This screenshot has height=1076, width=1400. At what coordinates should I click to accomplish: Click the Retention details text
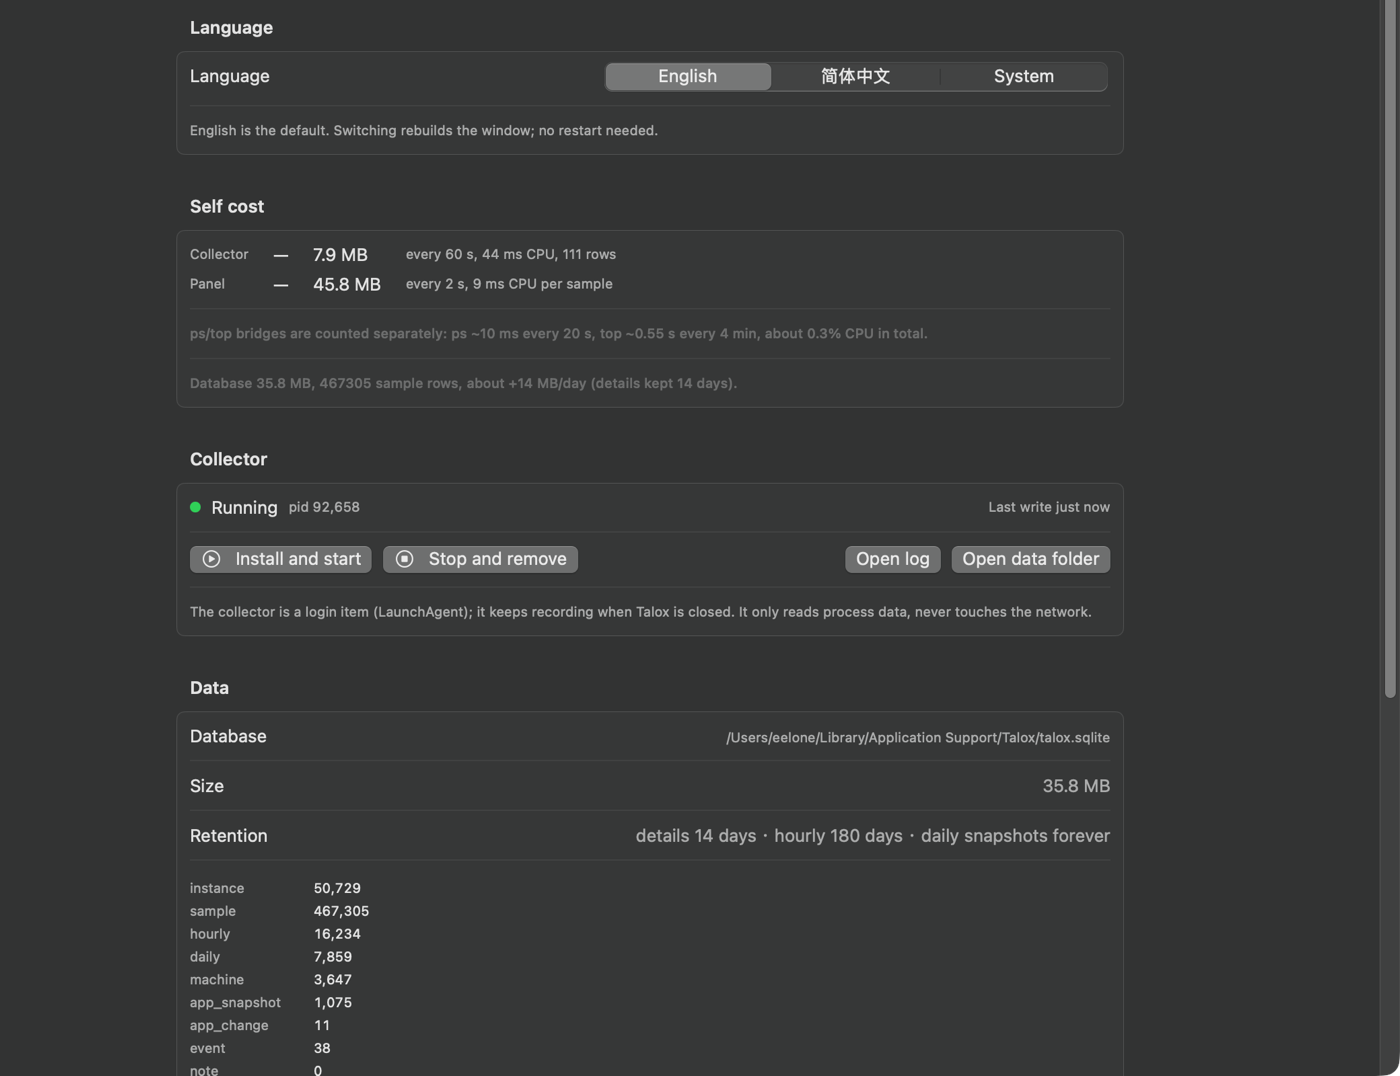click(x=873, y=836)
